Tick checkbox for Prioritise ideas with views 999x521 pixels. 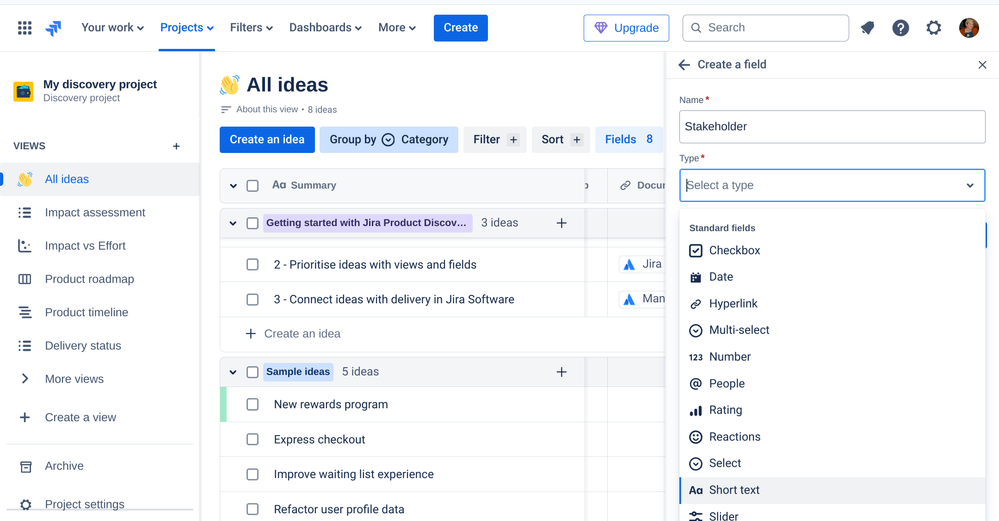pyautogui.click(x=253, y=264)
